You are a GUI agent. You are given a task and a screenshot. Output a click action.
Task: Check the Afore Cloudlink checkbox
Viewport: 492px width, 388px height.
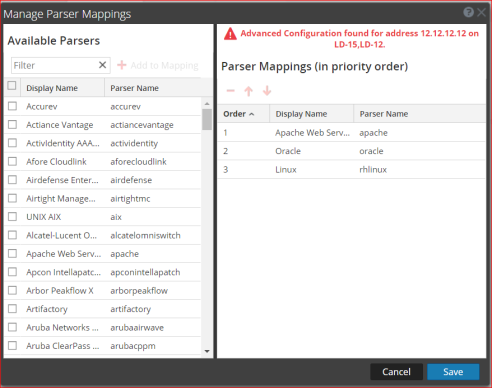[12, 162]
